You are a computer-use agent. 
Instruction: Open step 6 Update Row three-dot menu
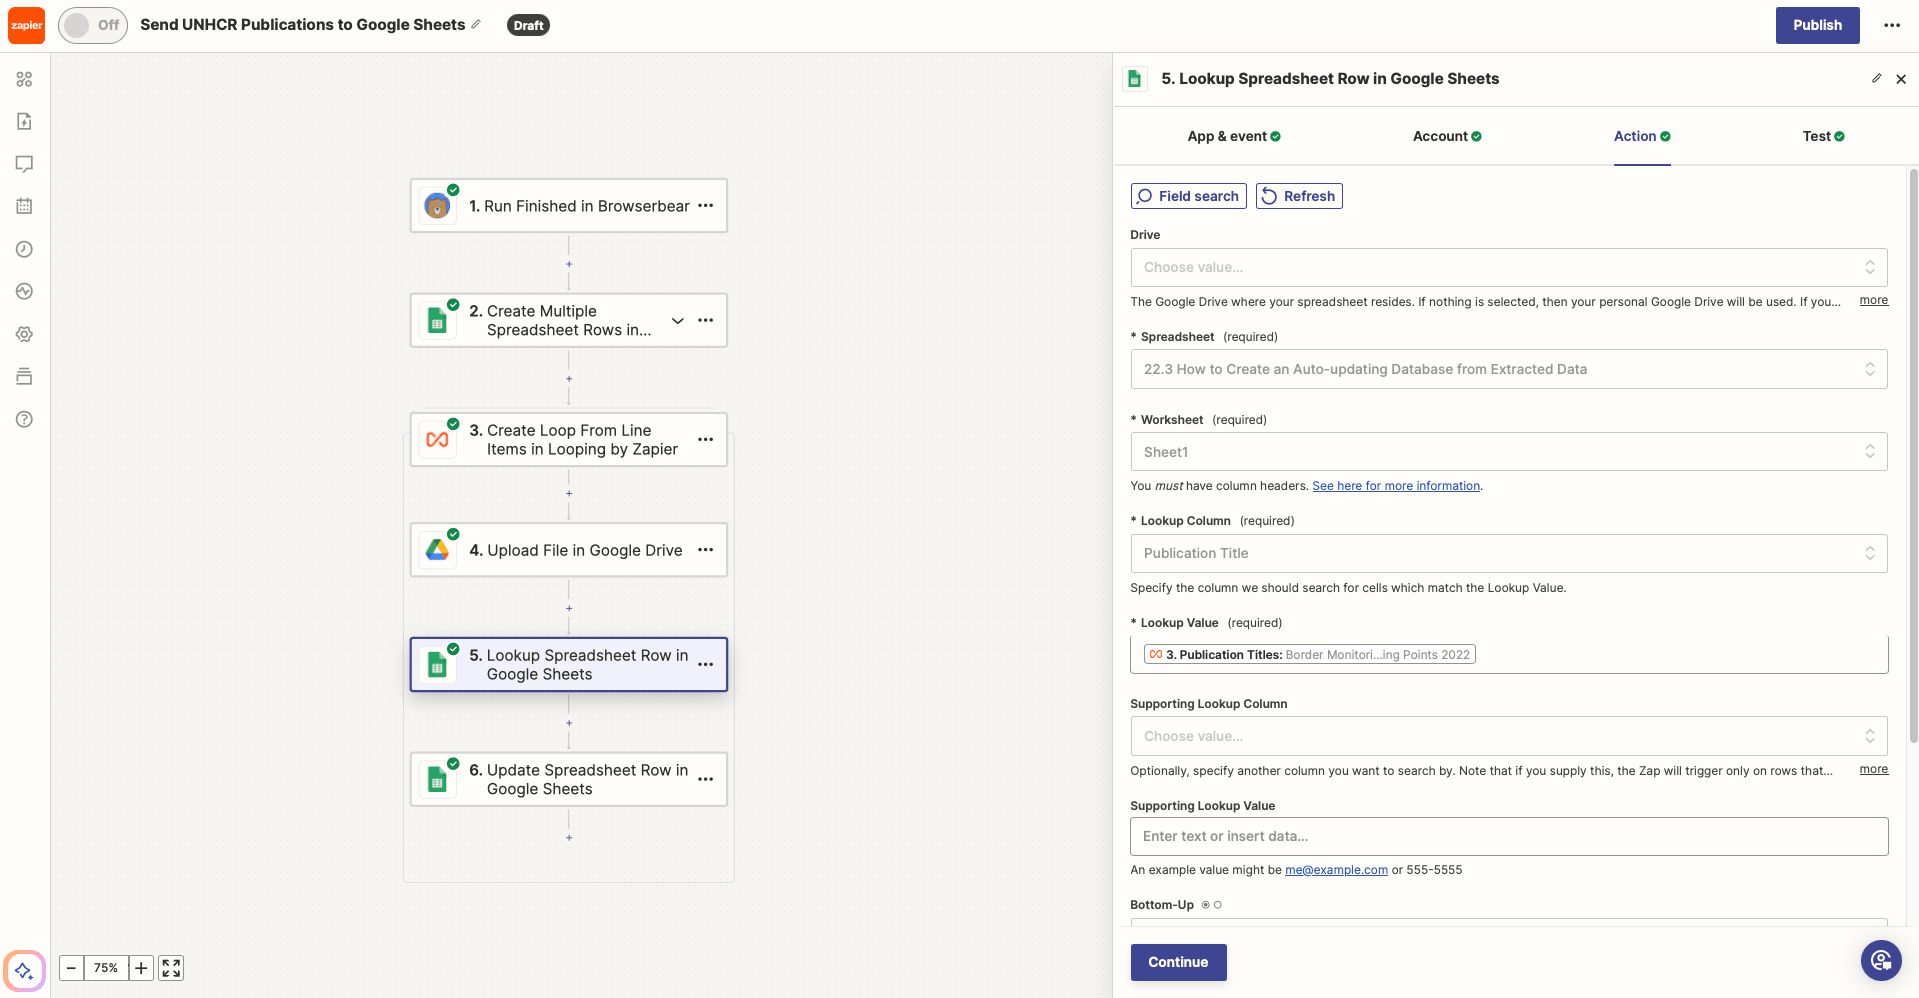(x=706, y=779)
